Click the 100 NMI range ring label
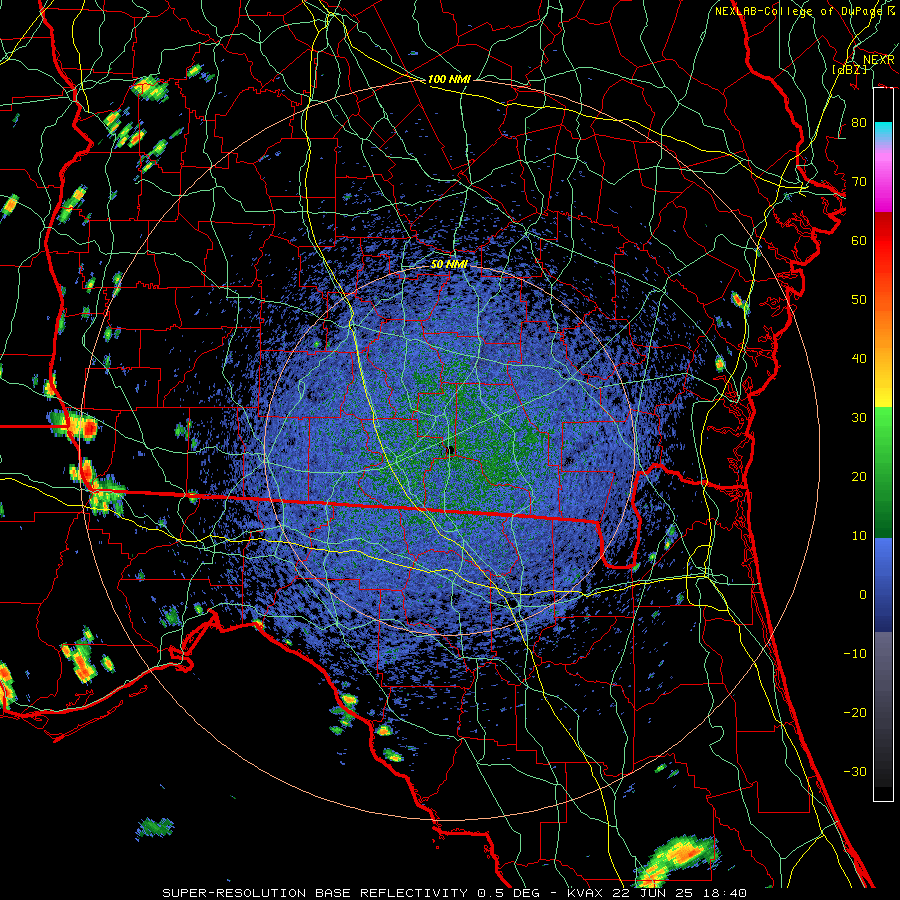 (449, 79)
